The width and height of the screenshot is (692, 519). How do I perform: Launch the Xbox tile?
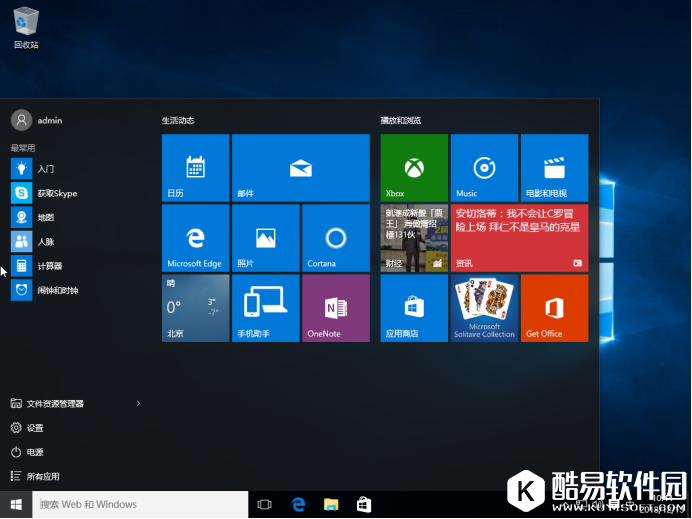click(414, 168)
